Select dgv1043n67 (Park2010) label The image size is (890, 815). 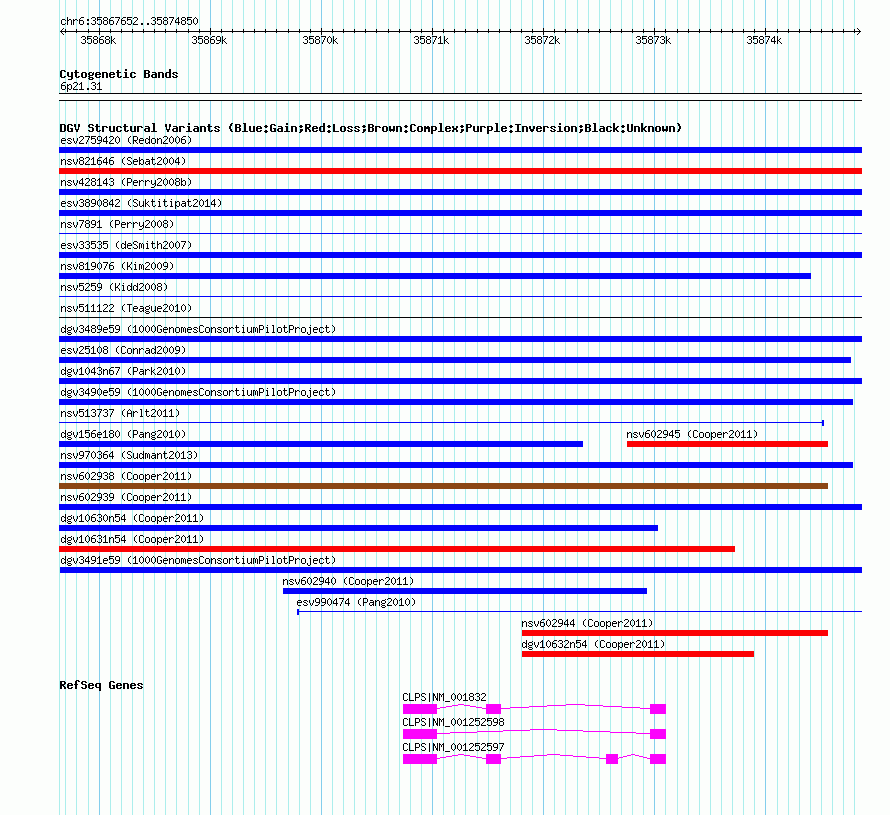pos(123,371)
